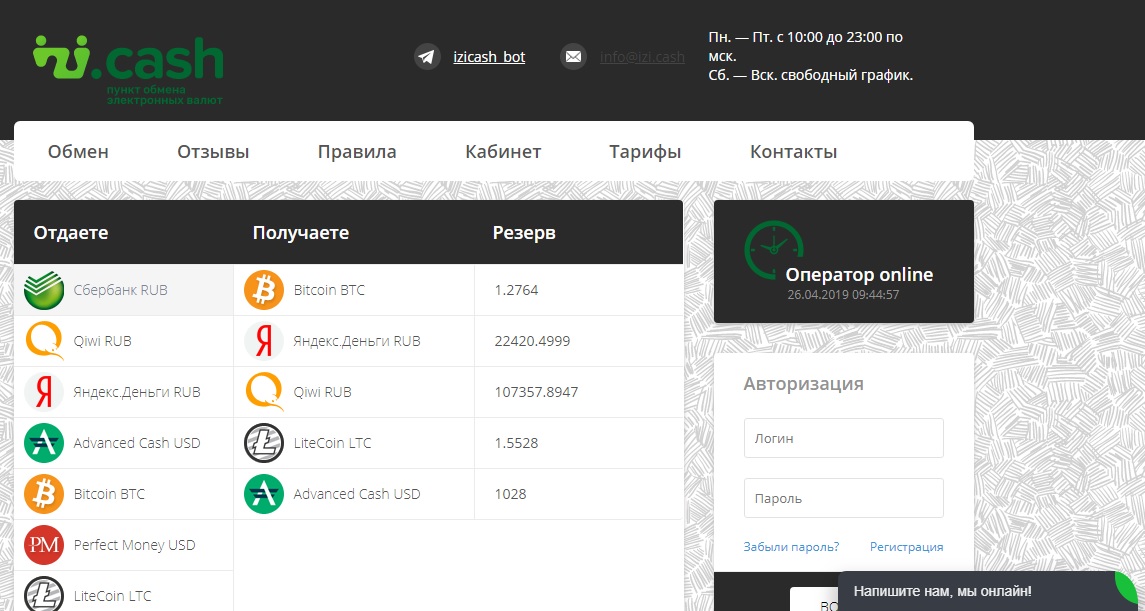Click the izi.cash logo
The height and width of the screenshot is (611, 1145).
[x=128, y=70]
